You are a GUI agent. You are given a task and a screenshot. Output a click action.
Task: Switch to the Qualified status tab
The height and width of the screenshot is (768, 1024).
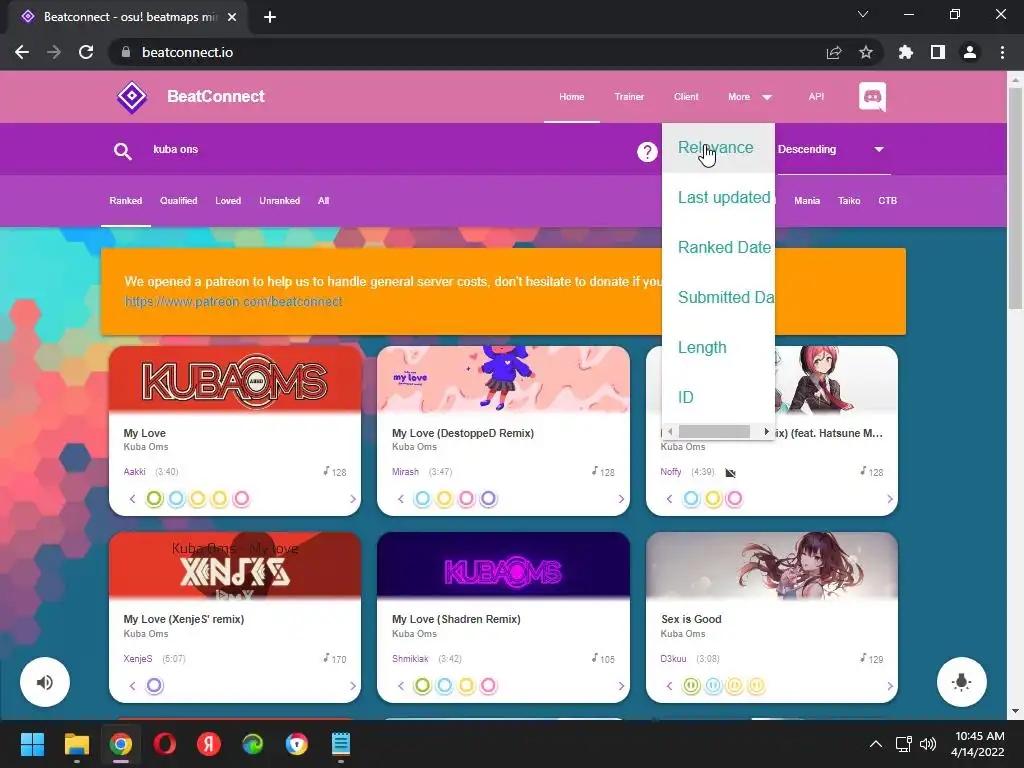(178, 201)
